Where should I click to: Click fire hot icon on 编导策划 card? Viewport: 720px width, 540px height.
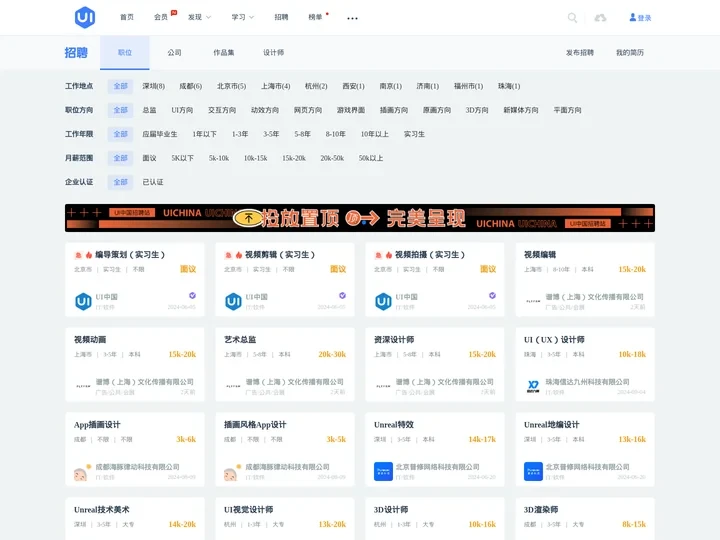coord(89,255)
